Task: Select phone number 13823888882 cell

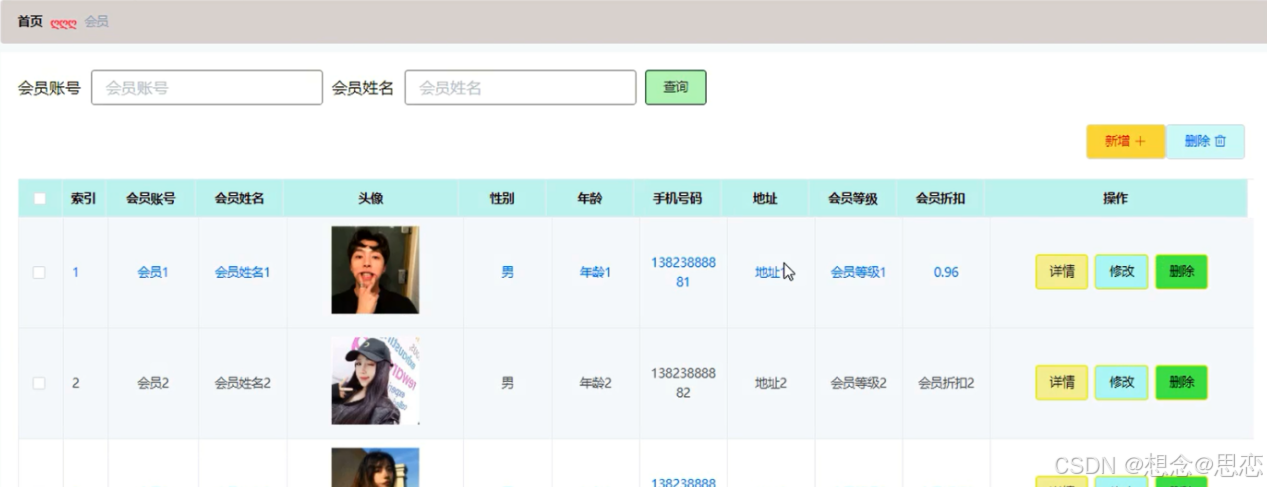Action: click(x=683, y=382)
